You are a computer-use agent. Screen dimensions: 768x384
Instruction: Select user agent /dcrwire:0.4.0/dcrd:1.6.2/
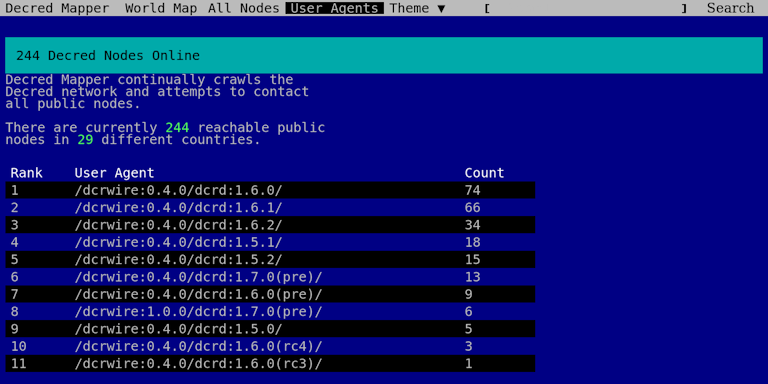point(178,225)
